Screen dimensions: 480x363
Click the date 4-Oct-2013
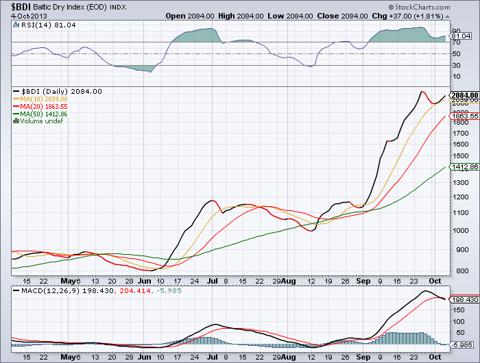click(29, 16)
